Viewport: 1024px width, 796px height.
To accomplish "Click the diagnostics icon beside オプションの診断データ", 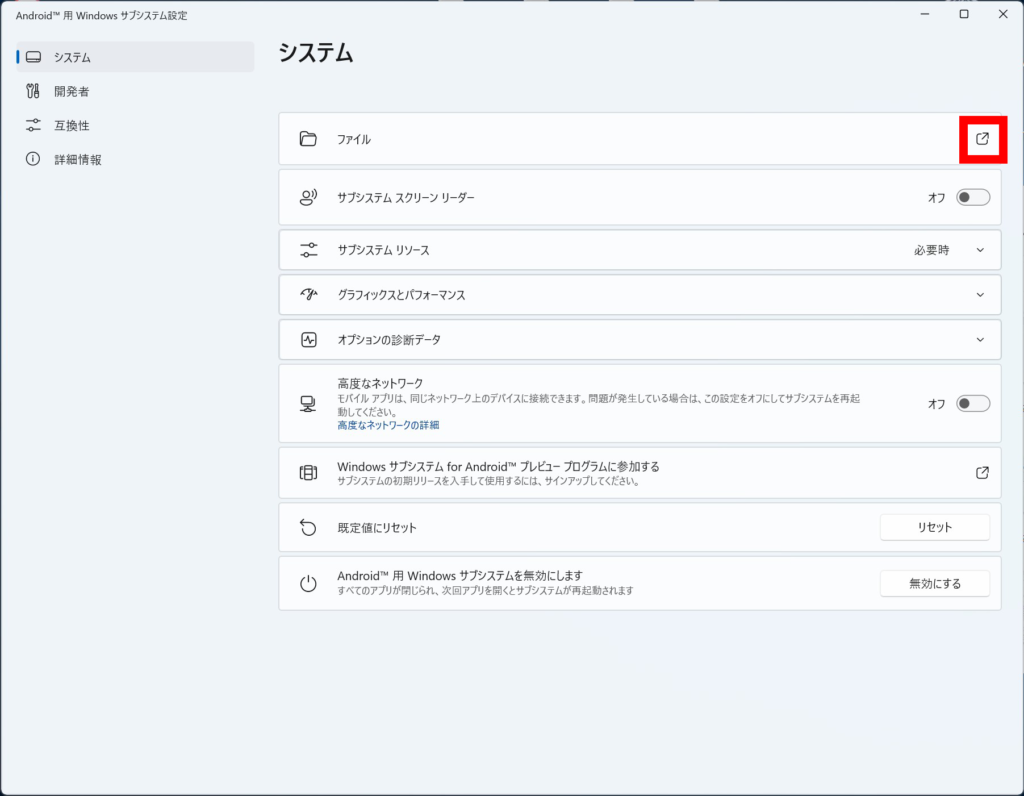I will coord(308,340).
